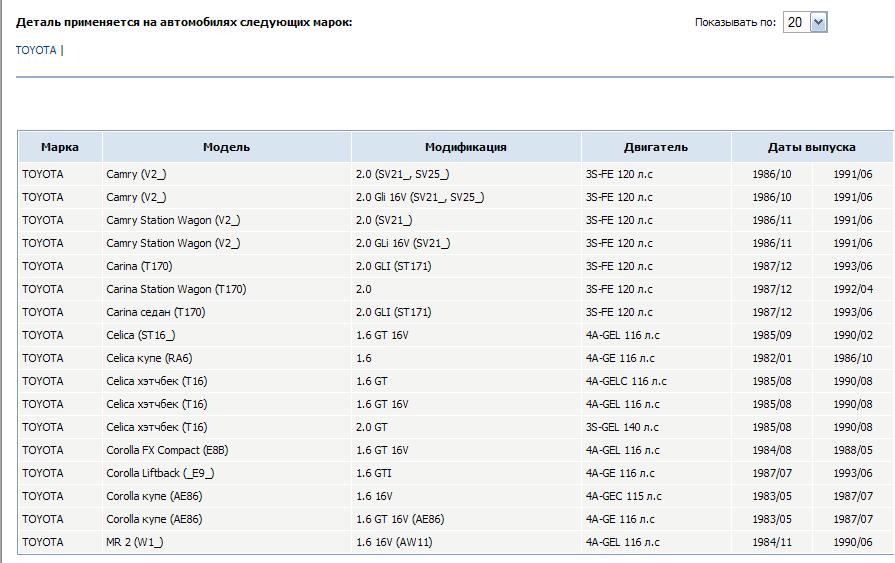
Task: Select the Celica купе (RA6) model cell
Action: tap(149, 358)
